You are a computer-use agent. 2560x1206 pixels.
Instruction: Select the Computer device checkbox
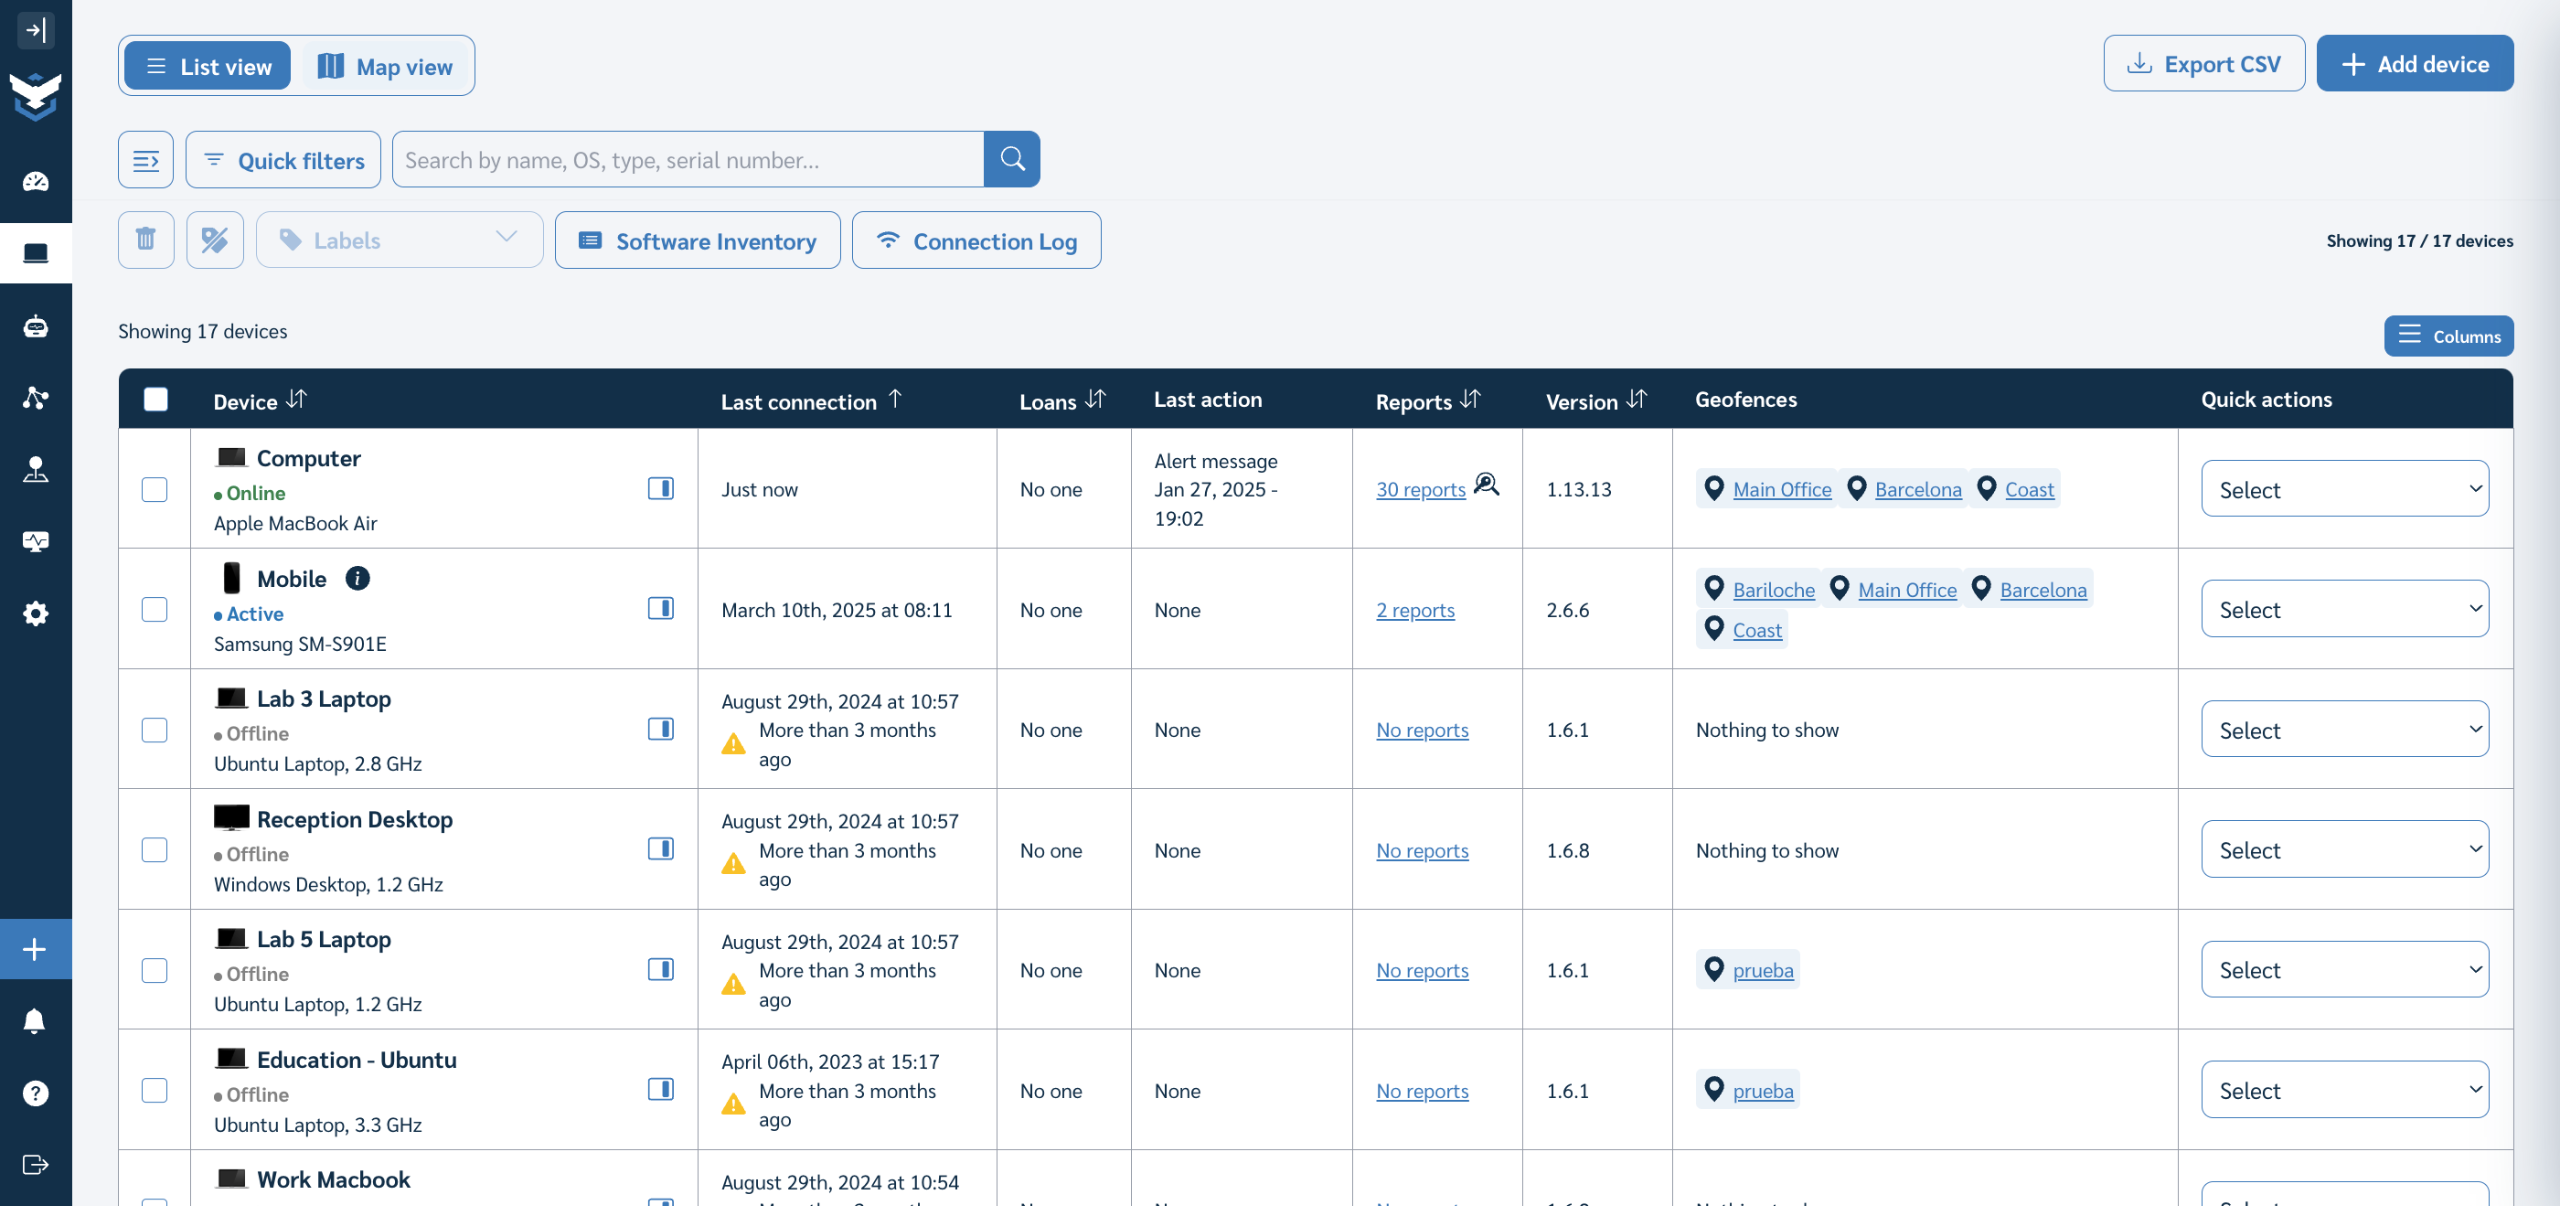tap(155, 489)
